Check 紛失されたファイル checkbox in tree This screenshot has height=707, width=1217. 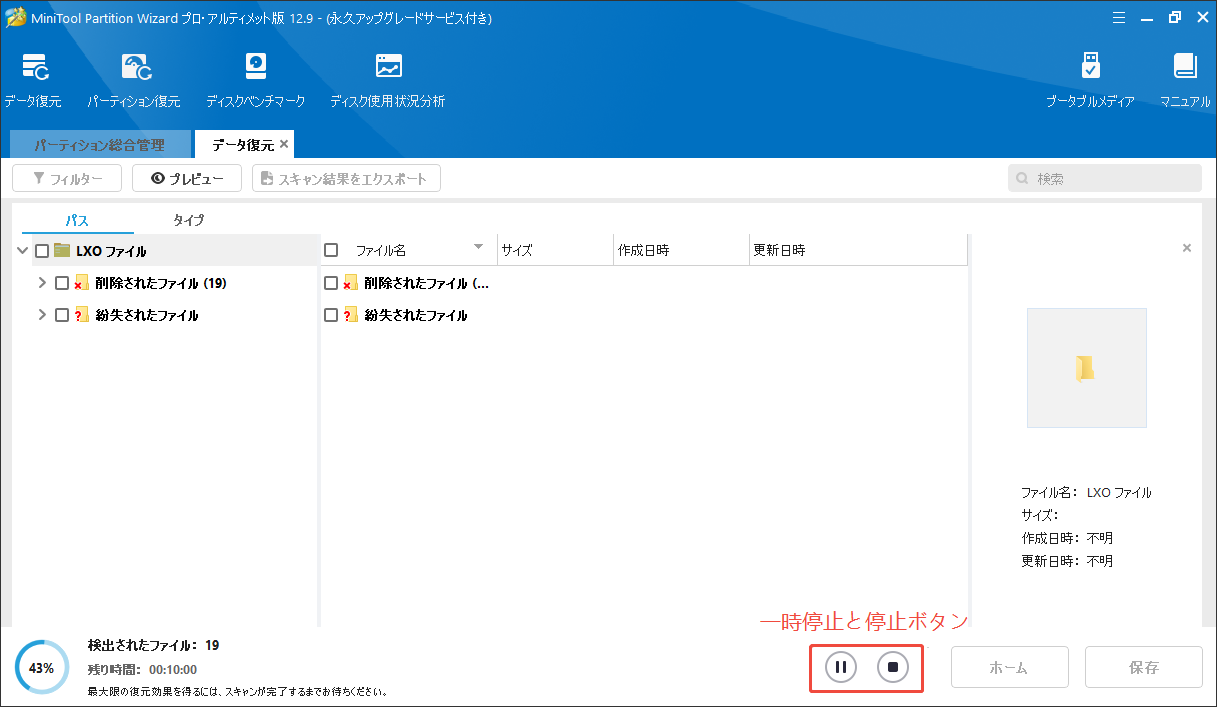62,315
